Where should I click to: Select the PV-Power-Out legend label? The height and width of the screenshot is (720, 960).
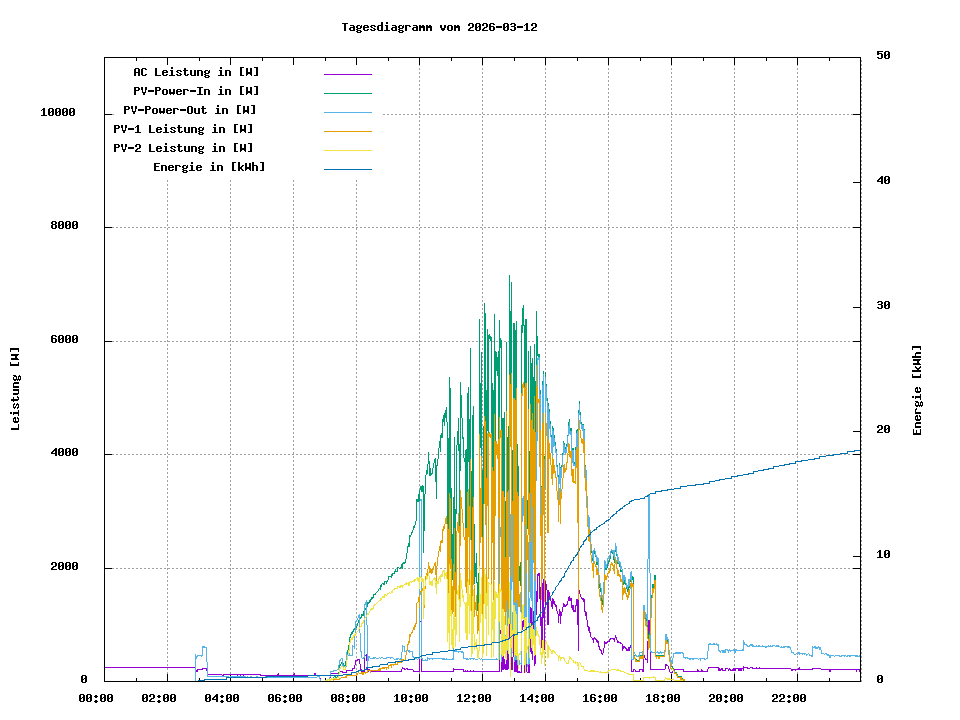[x=190, y=110]
